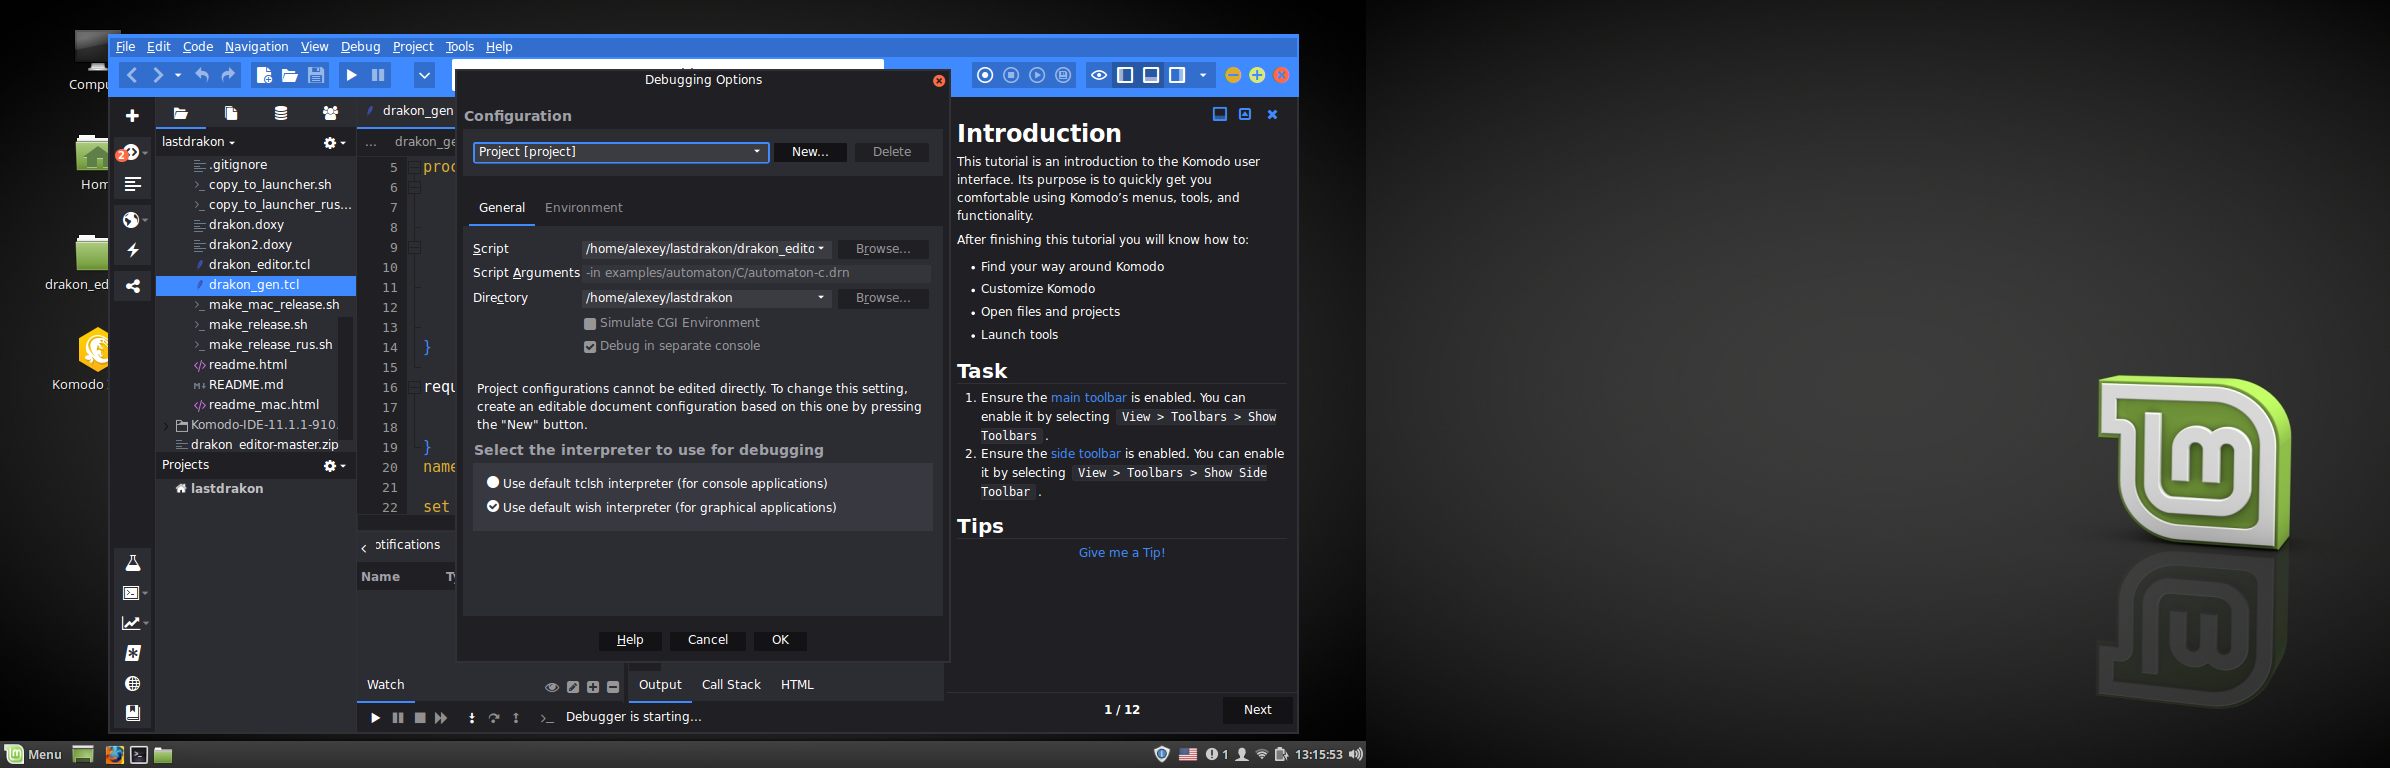Open the source control icon with badge 2

(x=131, y=153)
